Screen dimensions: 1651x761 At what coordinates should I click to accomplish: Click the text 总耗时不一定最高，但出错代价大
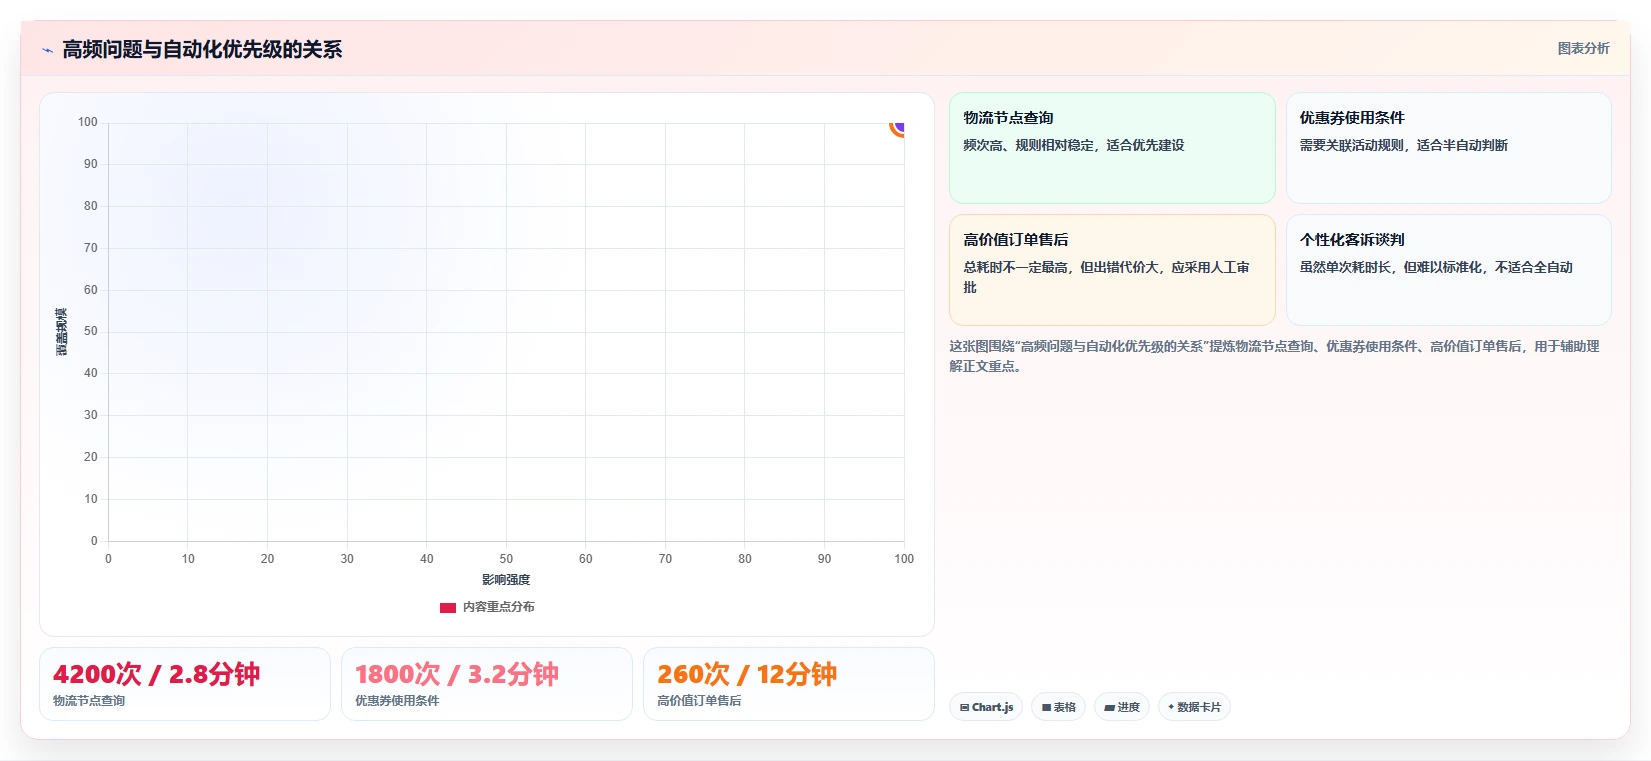click(1060, 267)
